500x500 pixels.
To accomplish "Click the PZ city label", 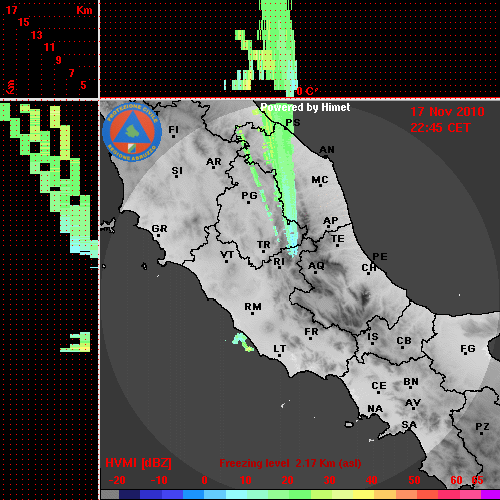I will coord(482,427).
